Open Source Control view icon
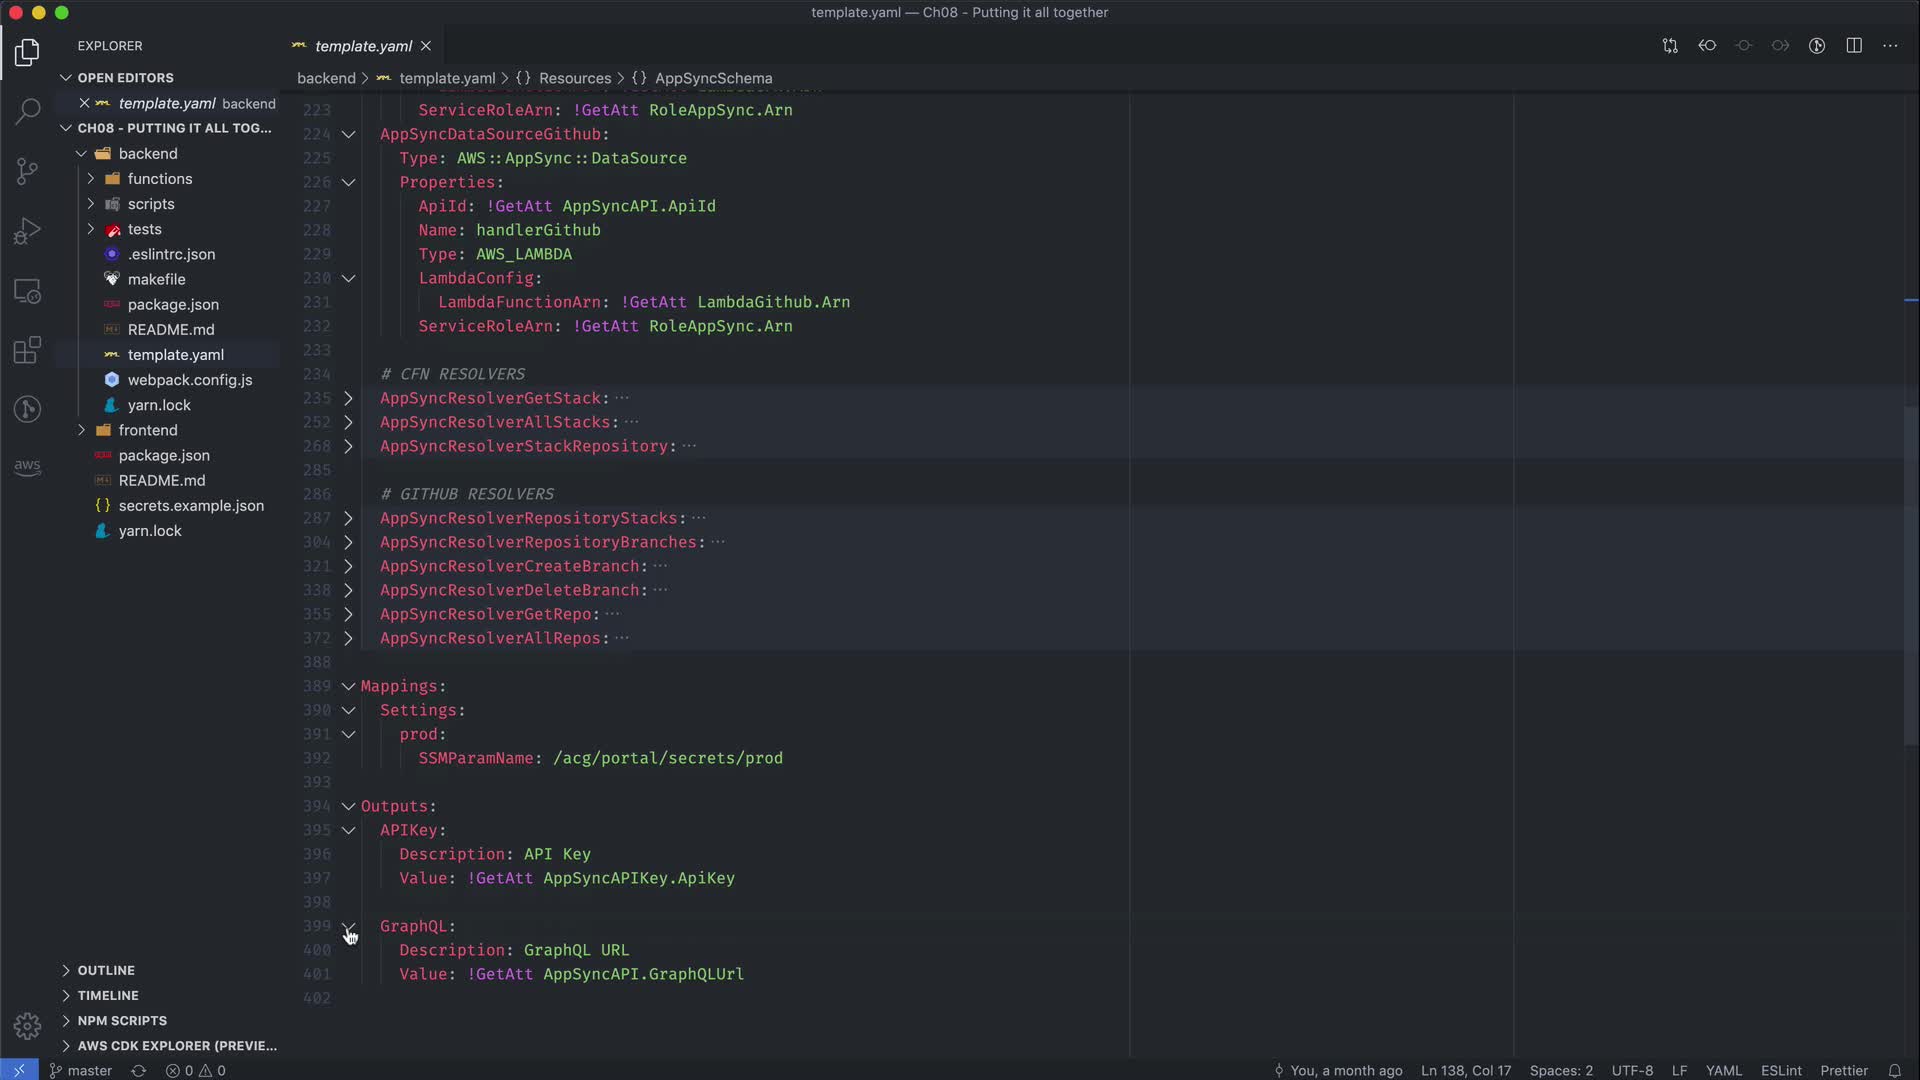 (27, 171)
